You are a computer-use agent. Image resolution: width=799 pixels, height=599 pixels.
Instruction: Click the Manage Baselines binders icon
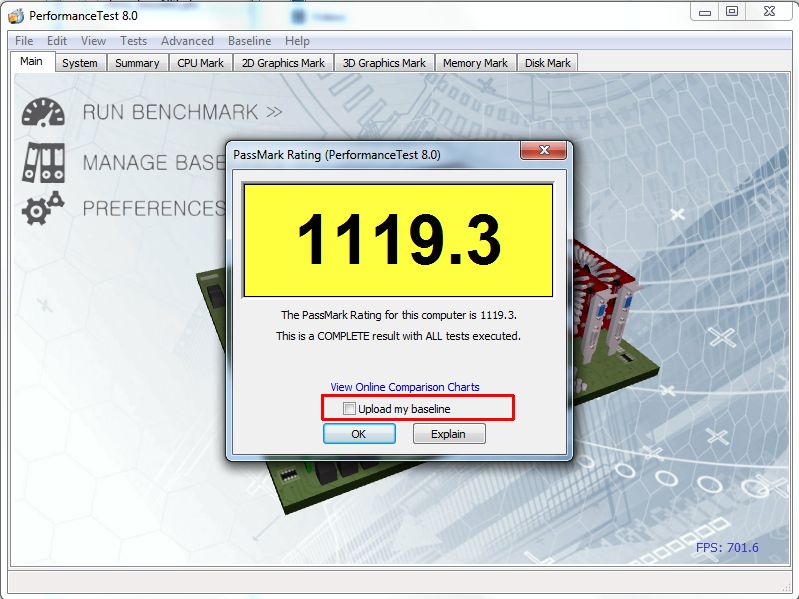[43, 163]
